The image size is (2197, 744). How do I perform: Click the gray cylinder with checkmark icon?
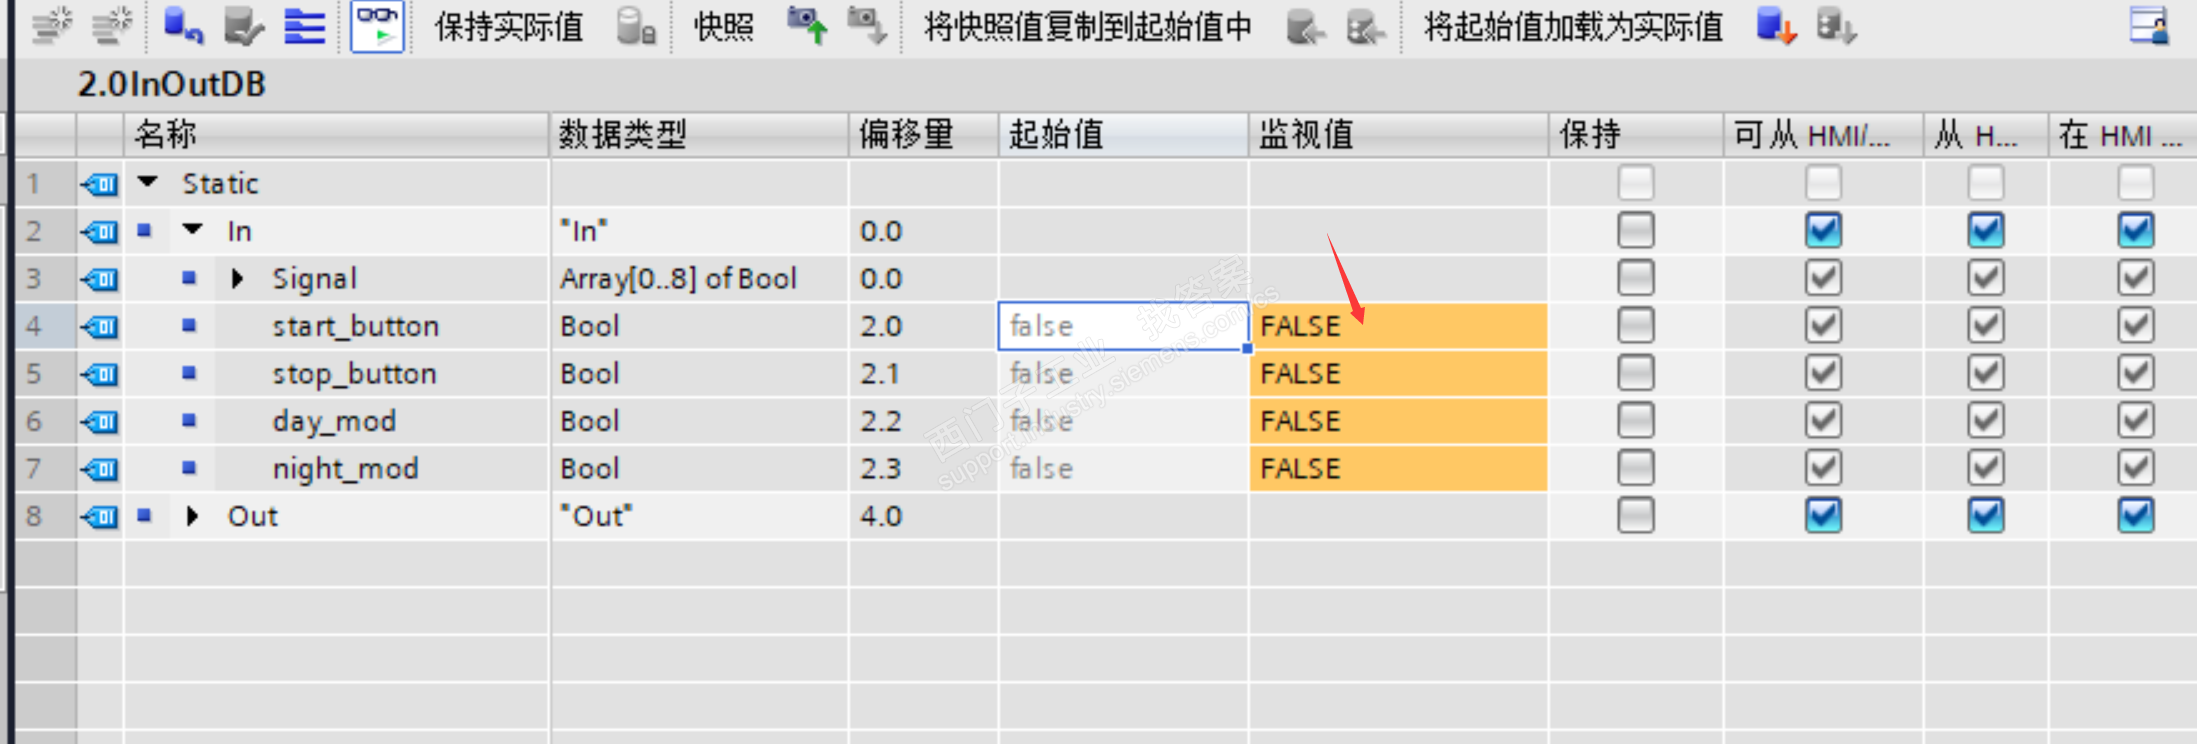point(243,27)
